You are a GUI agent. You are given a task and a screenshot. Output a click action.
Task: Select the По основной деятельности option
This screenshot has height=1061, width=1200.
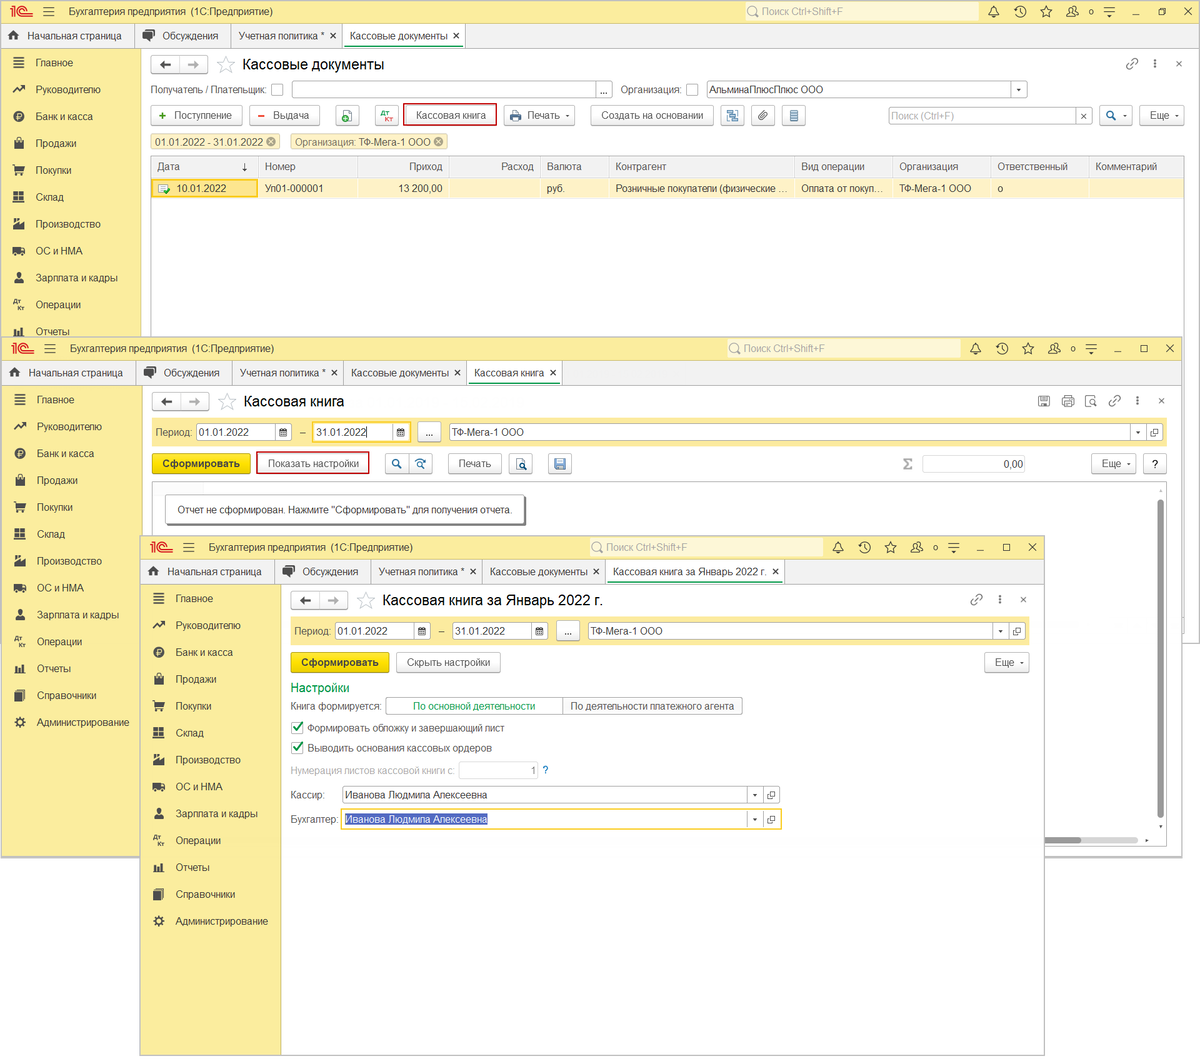[474, 706]
